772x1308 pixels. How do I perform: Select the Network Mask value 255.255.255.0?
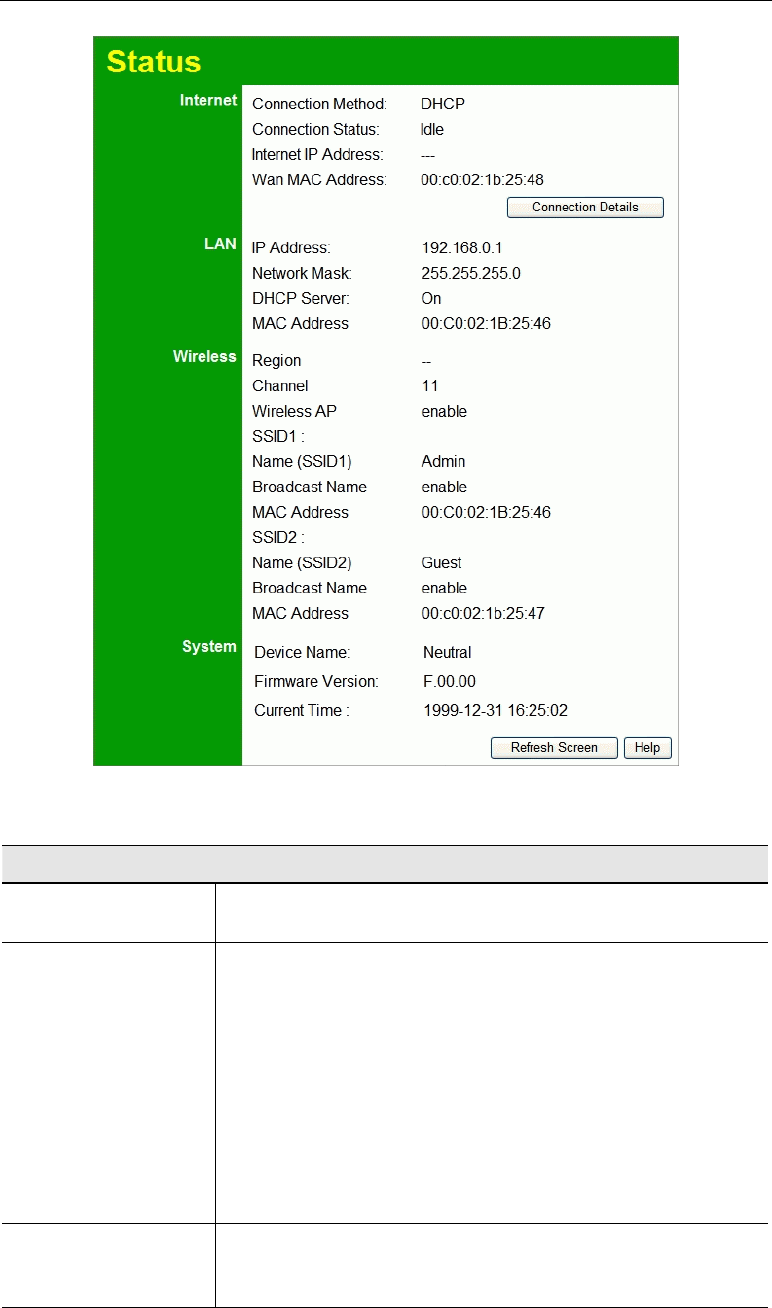pyautogui.click(x=471, y=273)
